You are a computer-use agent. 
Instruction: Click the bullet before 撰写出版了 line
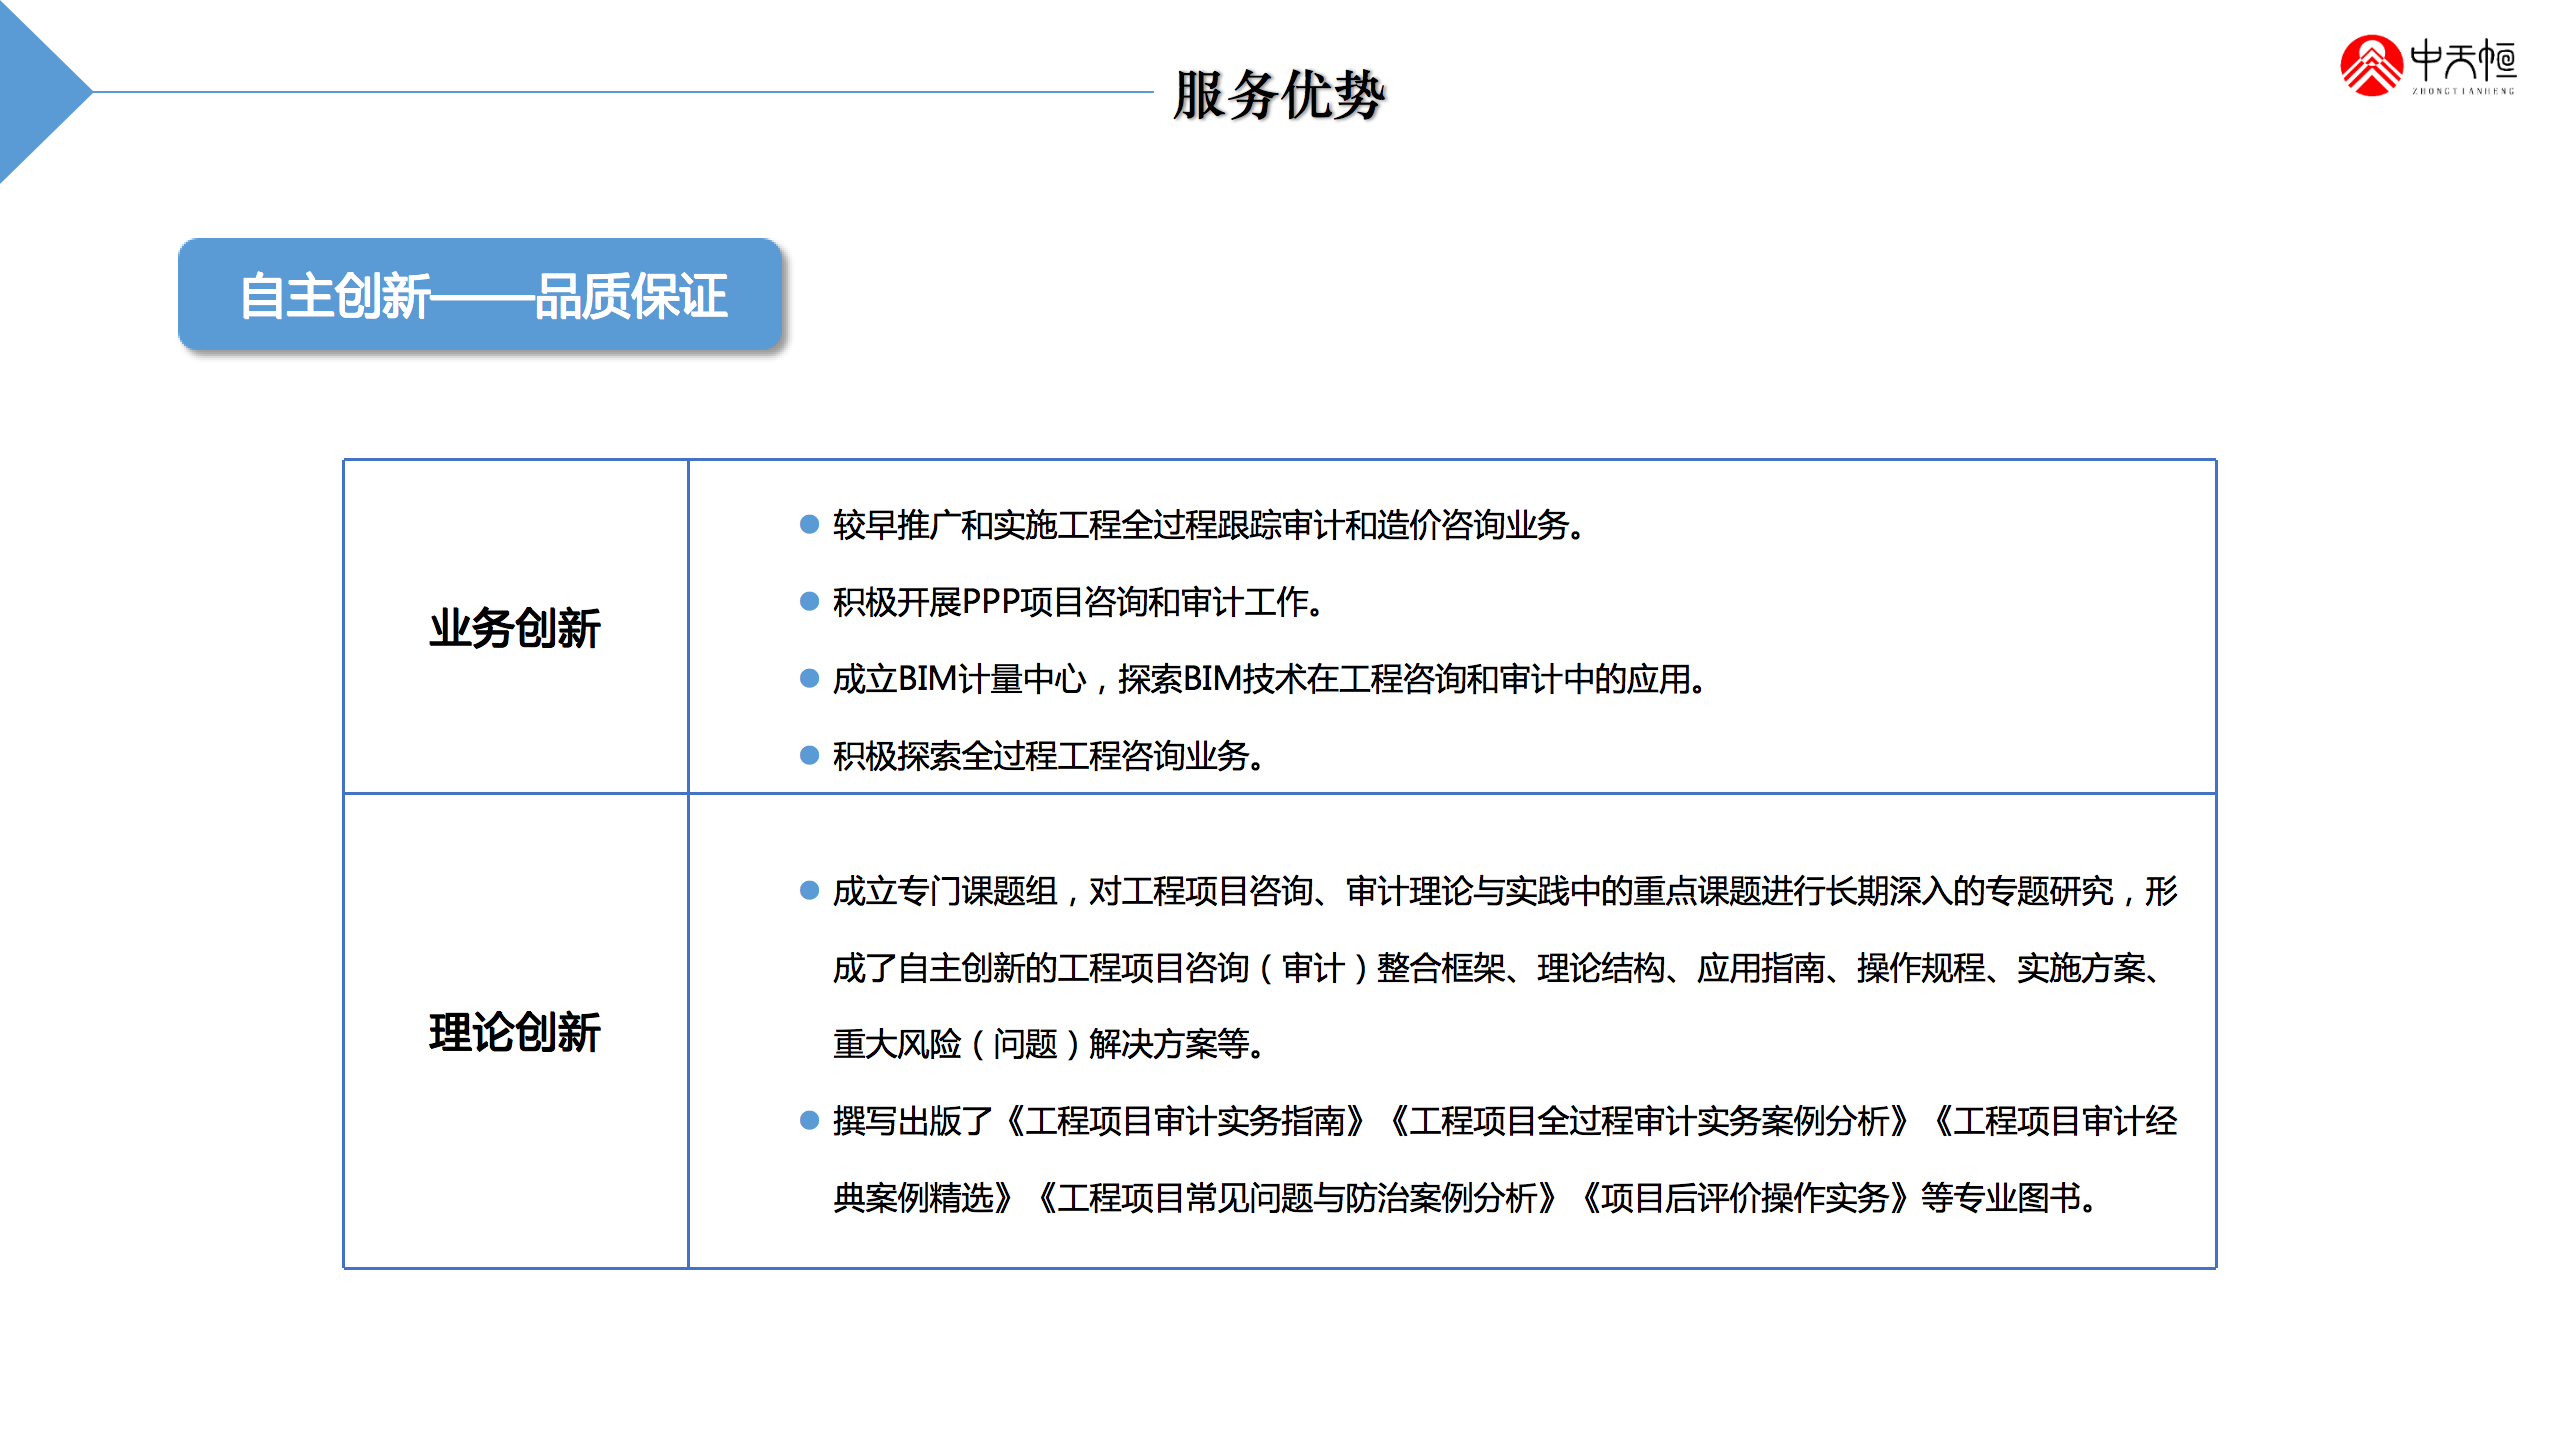coord(809,1120)
